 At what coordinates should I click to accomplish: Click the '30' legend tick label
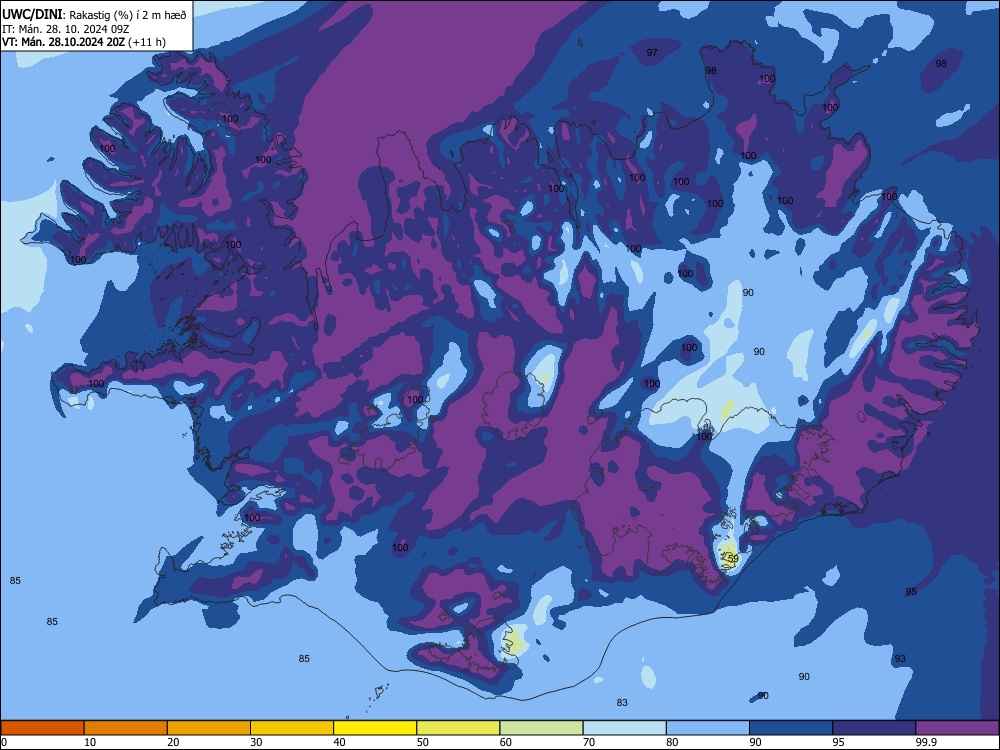pyautogui.click(x=256, y=742)
